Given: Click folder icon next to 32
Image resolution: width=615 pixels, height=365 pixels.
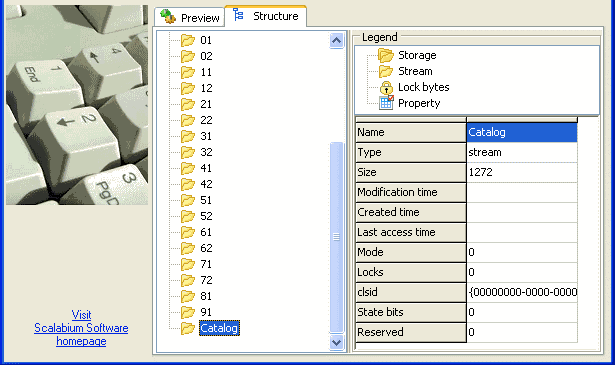Looking at the screenshot, I should (188, 152).
